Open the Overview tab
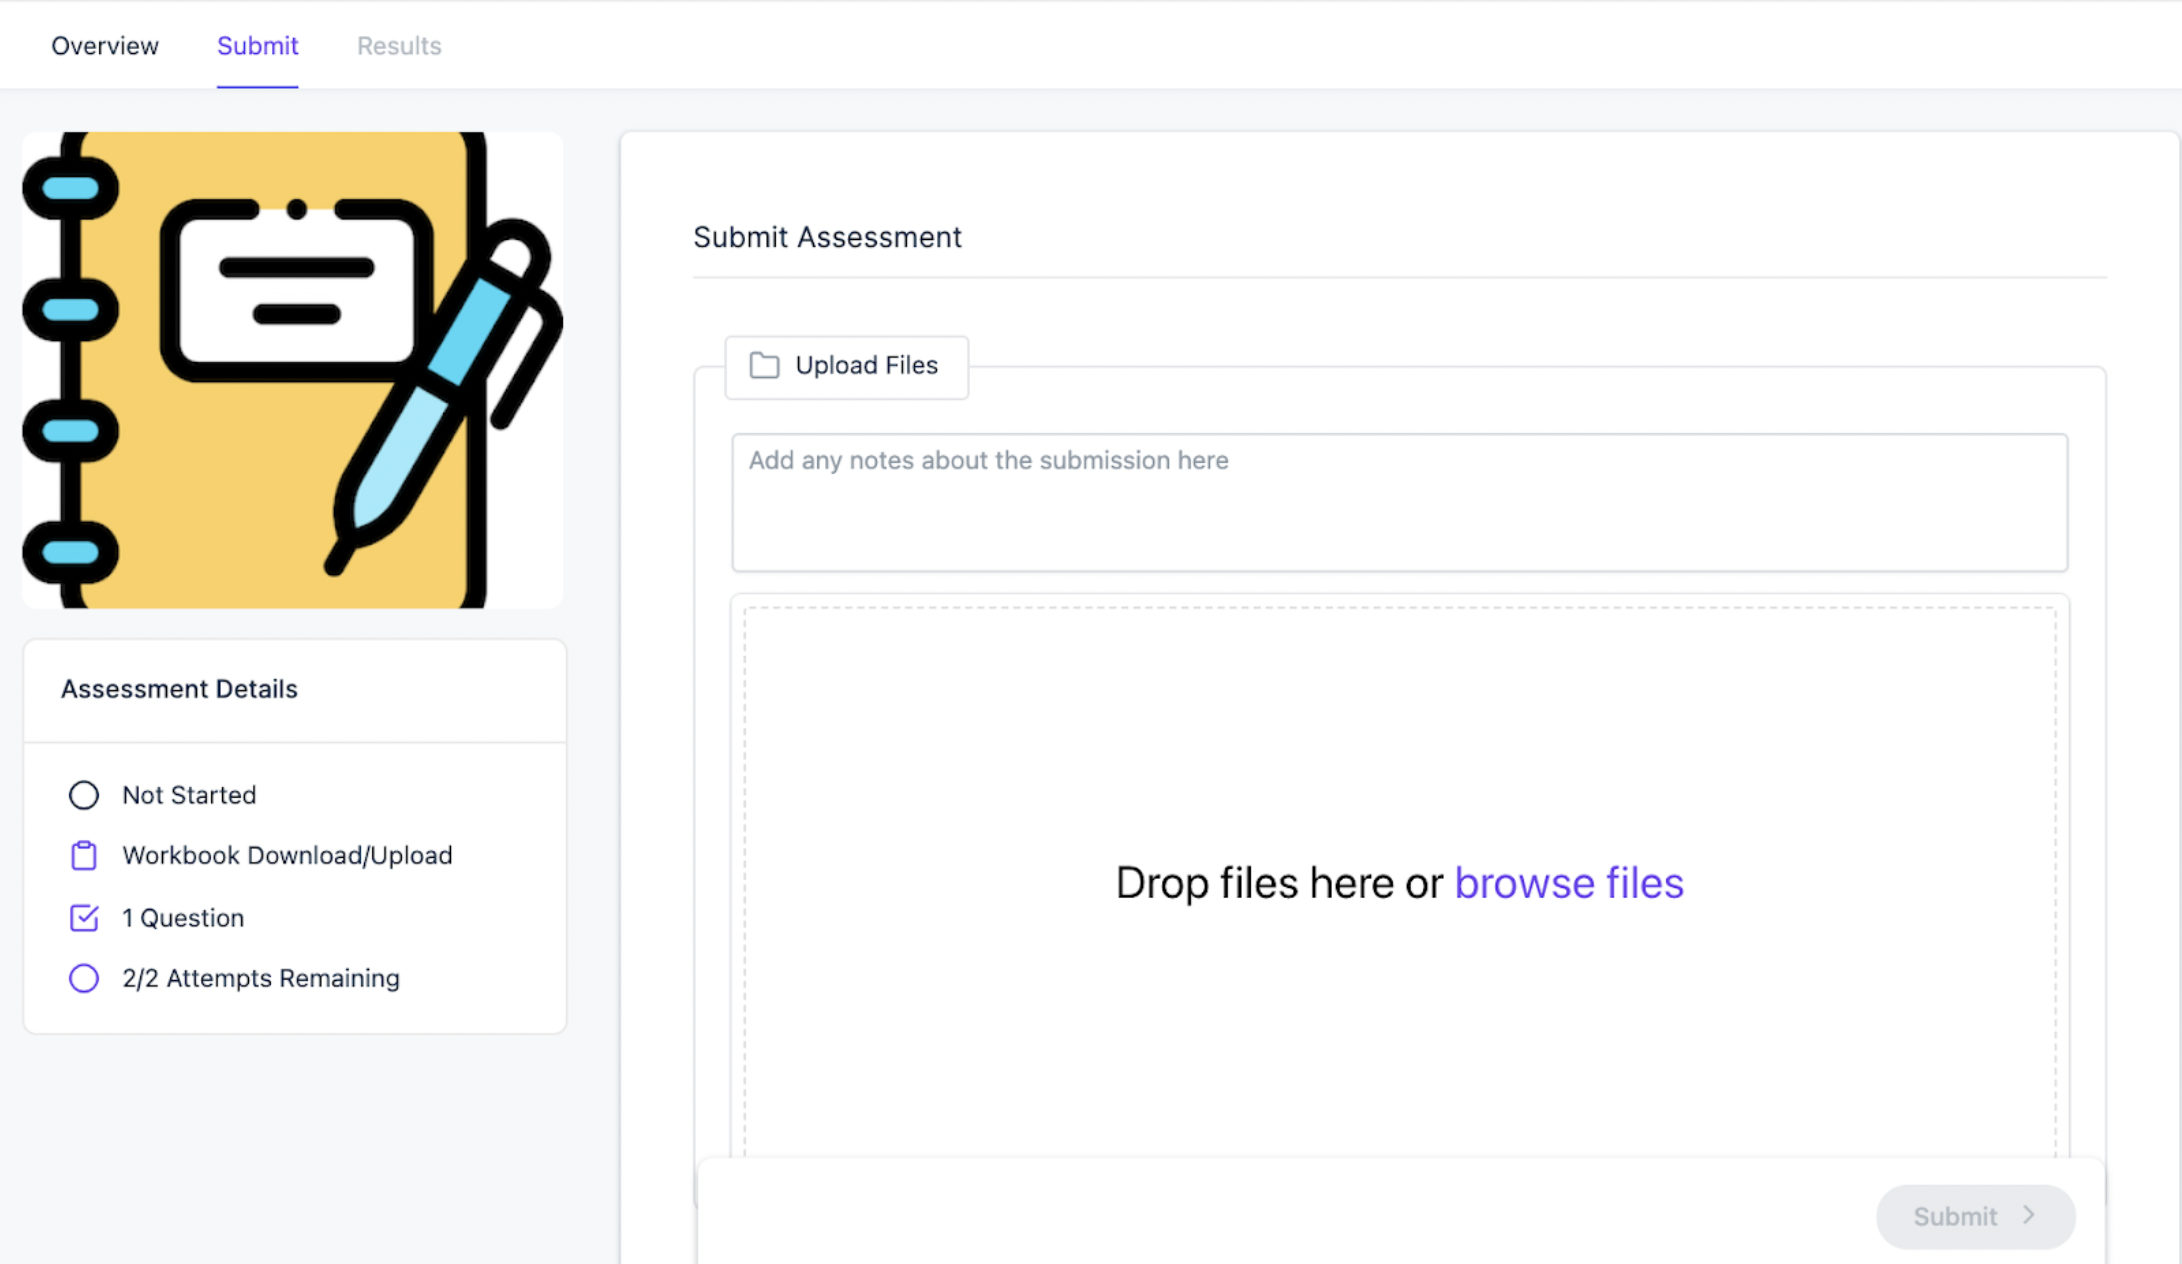This screenshot has height=1264, width=2182. (105, 46)
